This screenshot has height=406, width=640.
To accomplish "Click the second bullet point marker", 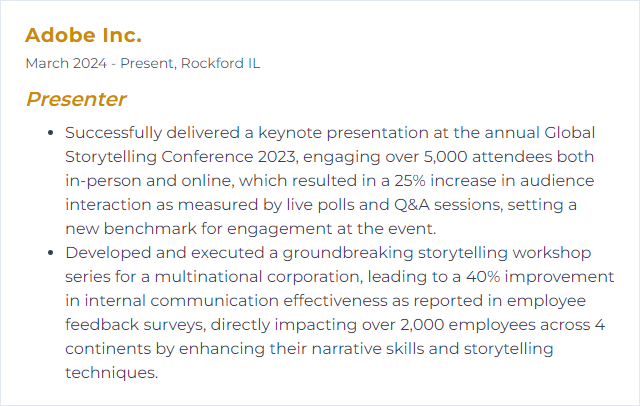I will point(50,253).
